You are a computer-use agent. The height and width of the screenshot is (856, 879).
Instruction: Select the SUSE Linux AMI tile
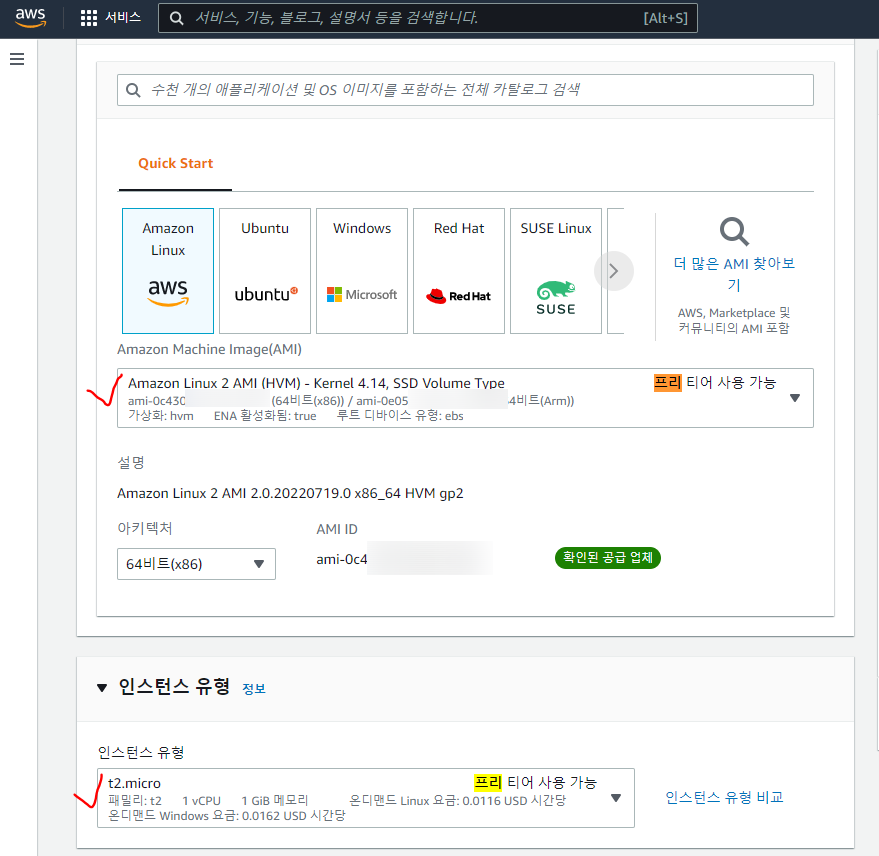tap(556, 271)
